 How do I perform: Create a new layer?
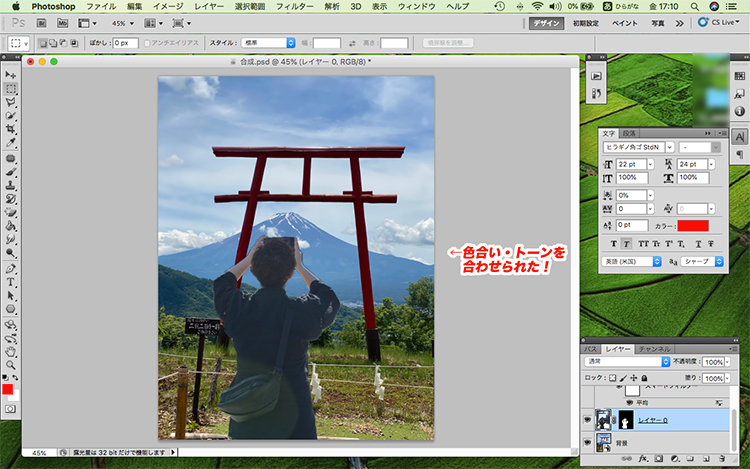pos(706,459)
